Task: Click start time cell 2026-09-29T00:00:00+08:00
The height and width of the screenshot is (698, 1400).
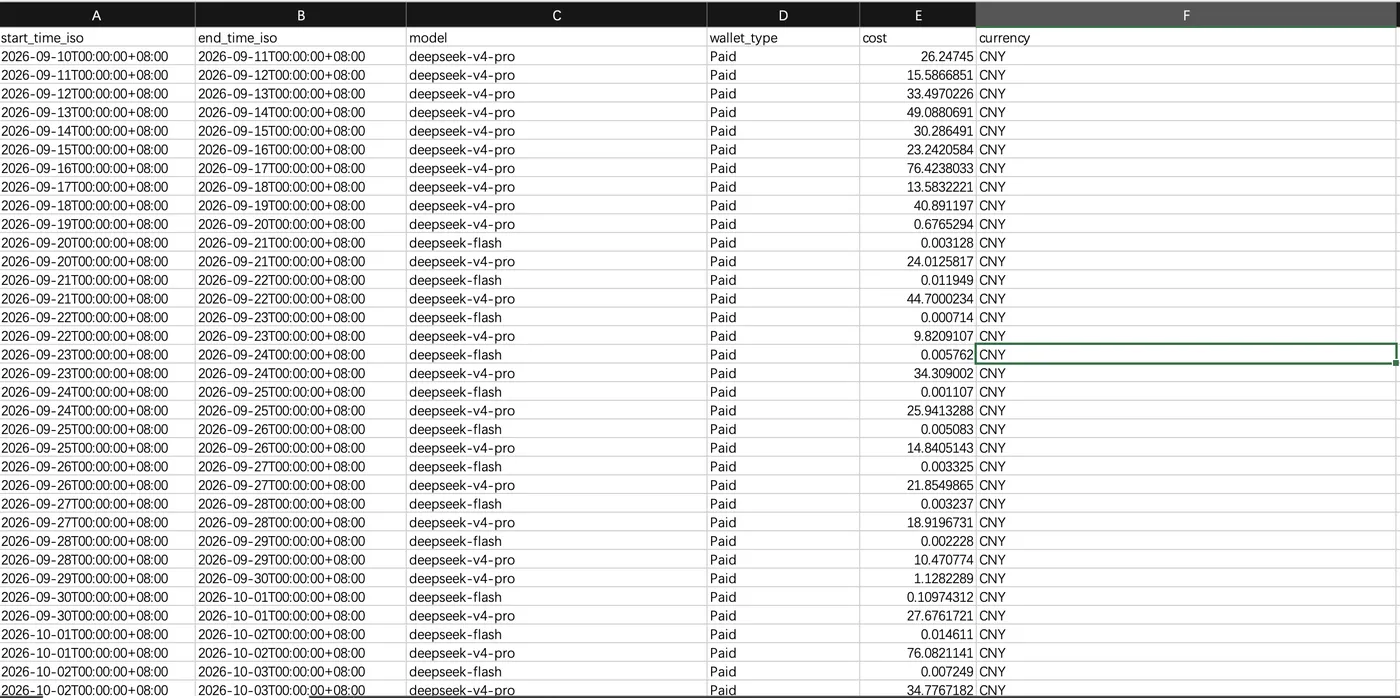Action: 97,579
